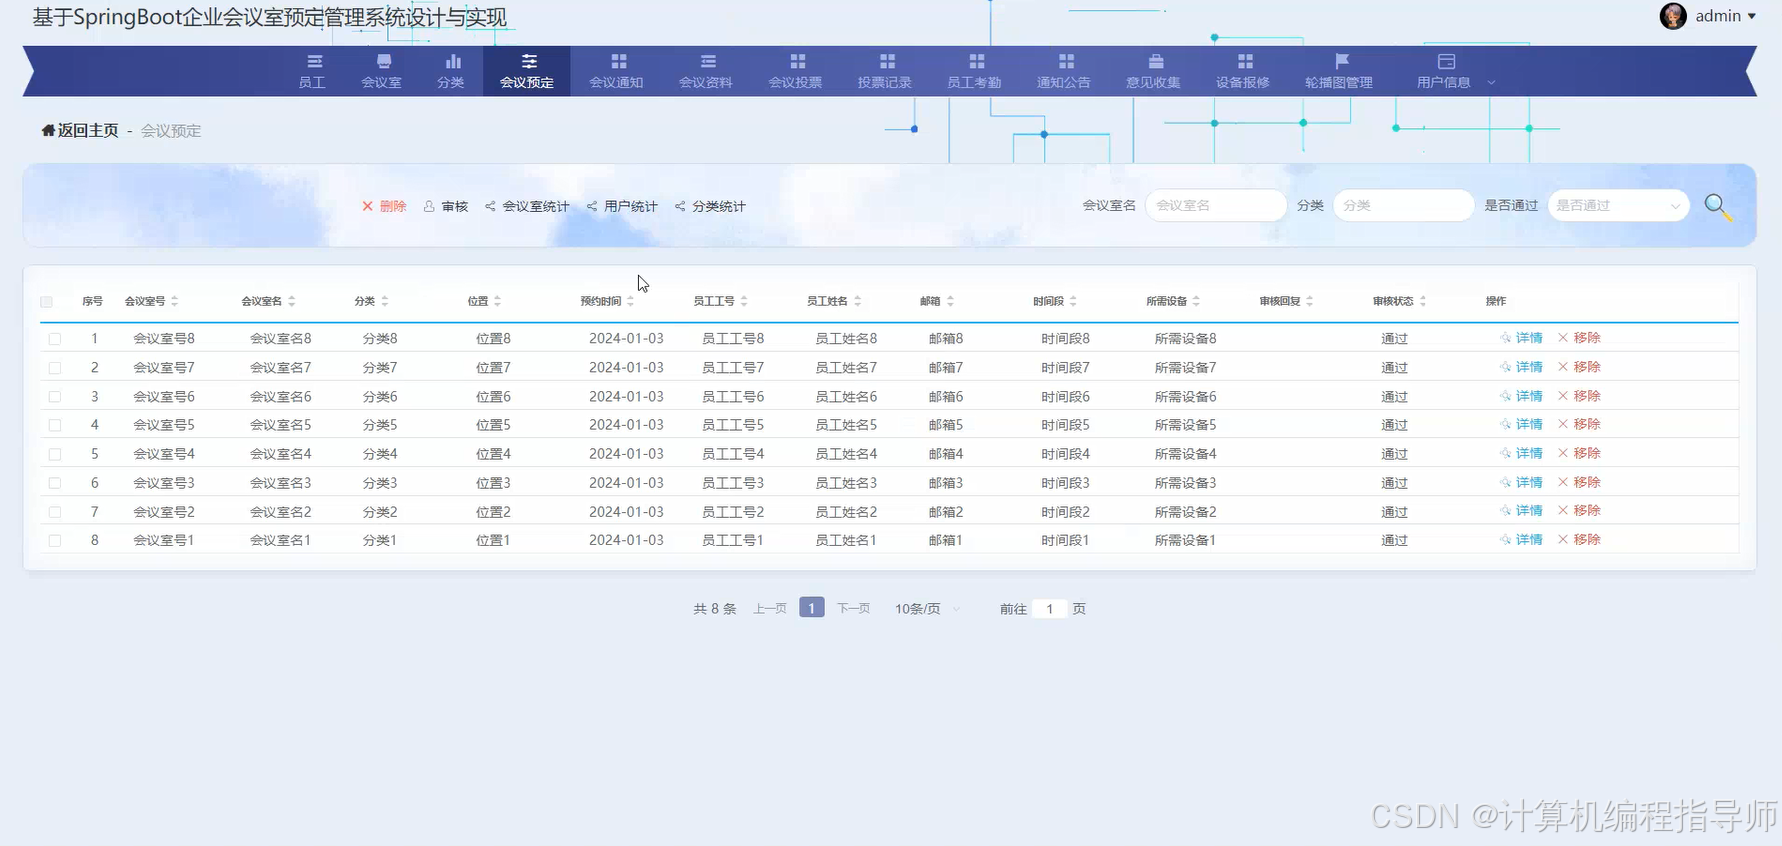This screenshot has width=1782, height=846.
Task: Click the magnifier search icon
Action: pyautogui.click(x=1718, y=207)
